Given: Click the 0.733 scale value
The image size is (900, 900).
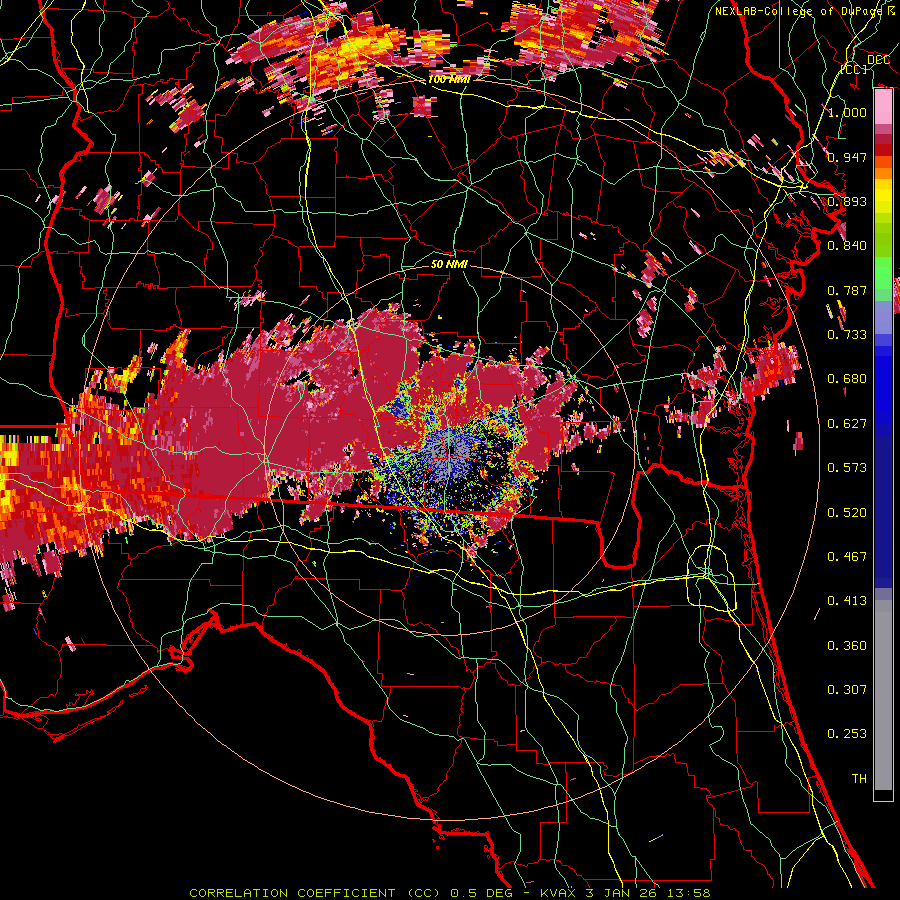Looking at the screenshot, I should point(847,335).
